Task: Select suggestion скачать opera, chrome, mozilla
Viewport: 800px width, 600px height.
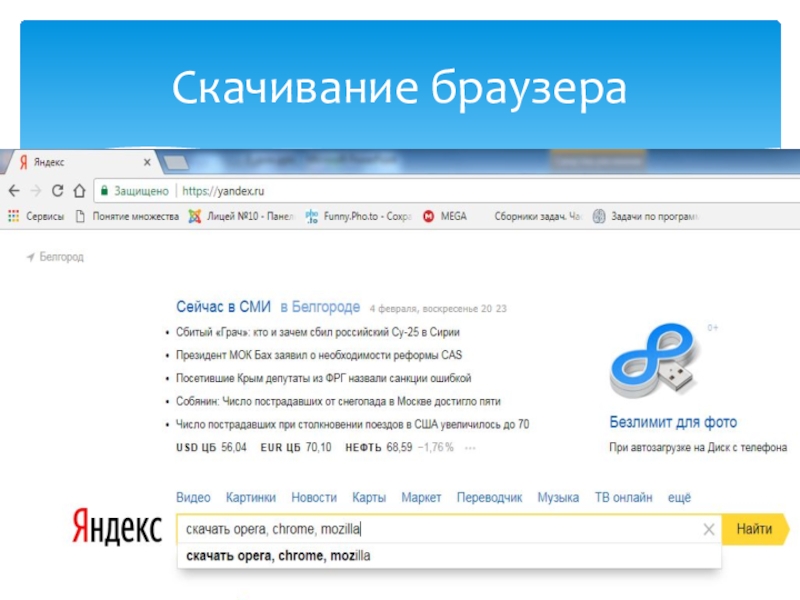Action: click(449, 556)
